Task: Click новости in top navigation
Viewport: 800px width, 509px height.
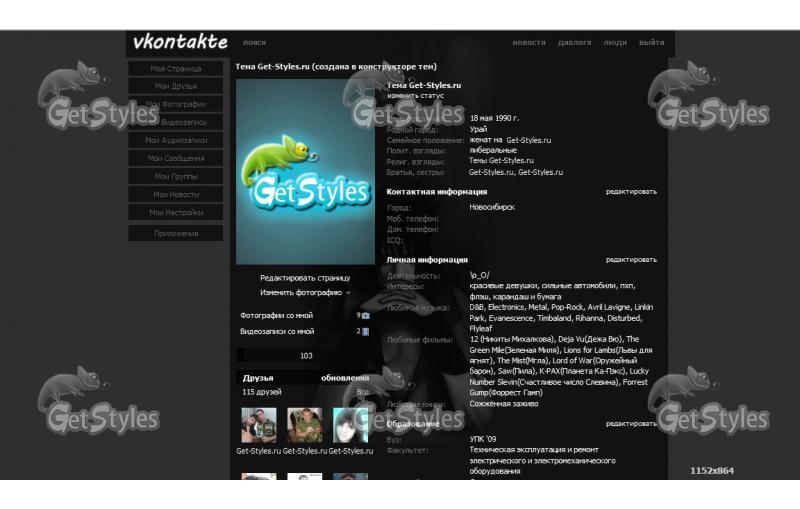Action: click(529, 43)
